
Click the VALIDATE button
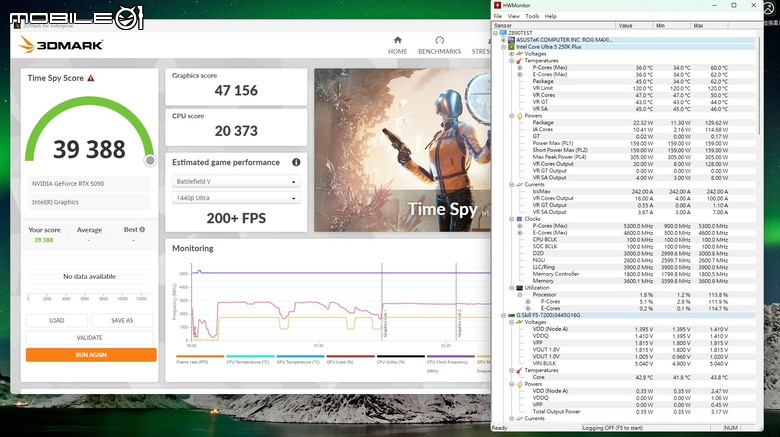[x=90, y=337]
